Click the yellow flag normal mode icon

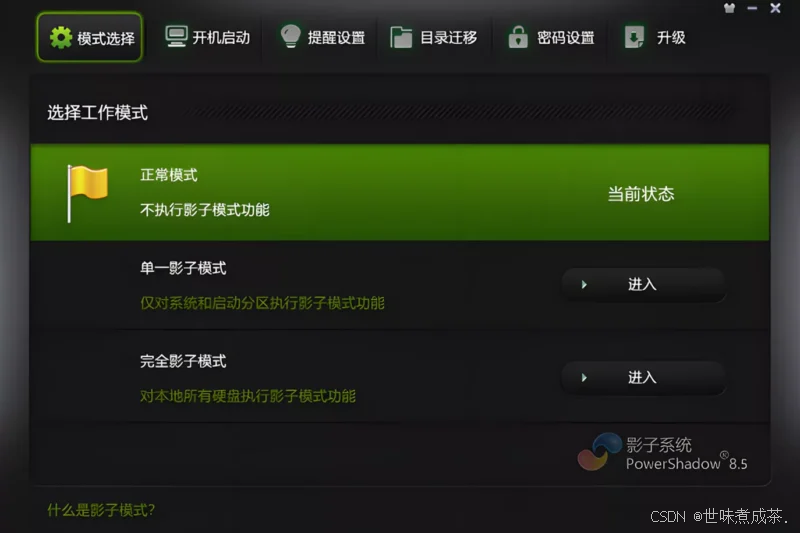tap(87, 193)
